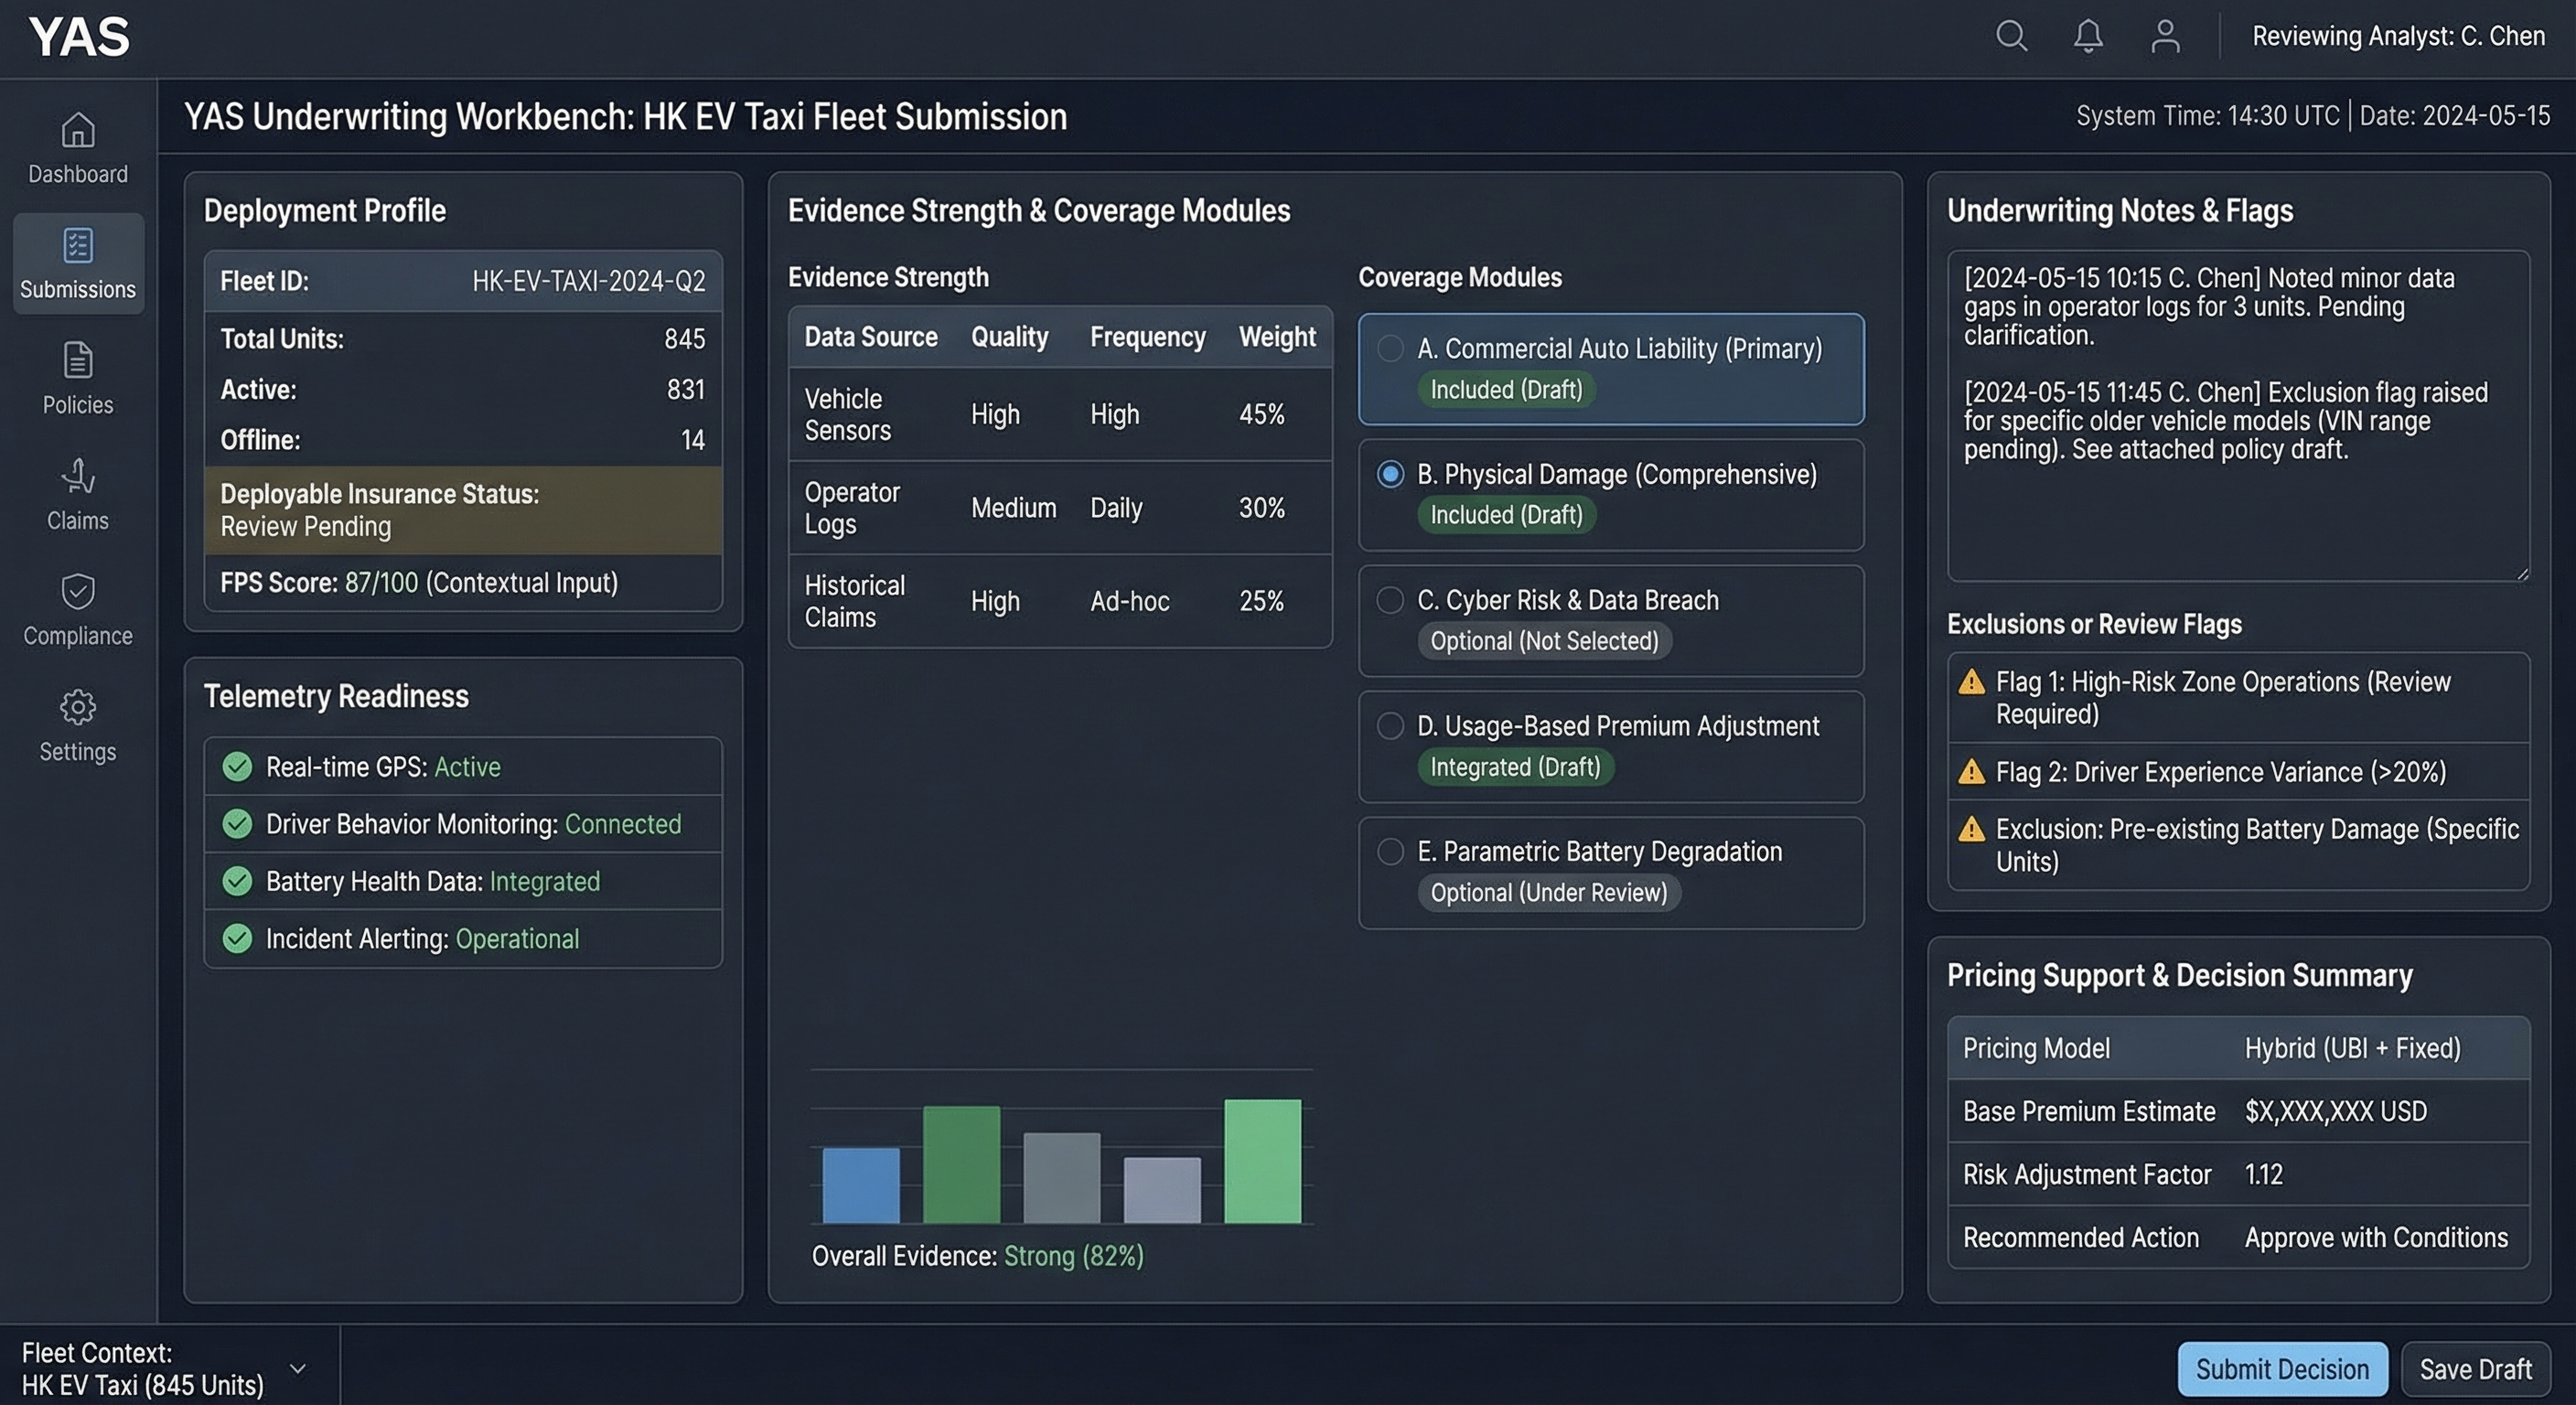Select Commercial Auto Liability coverage module
Viewport: 2576px width, 1405px height.
[x=1390, y=349]
